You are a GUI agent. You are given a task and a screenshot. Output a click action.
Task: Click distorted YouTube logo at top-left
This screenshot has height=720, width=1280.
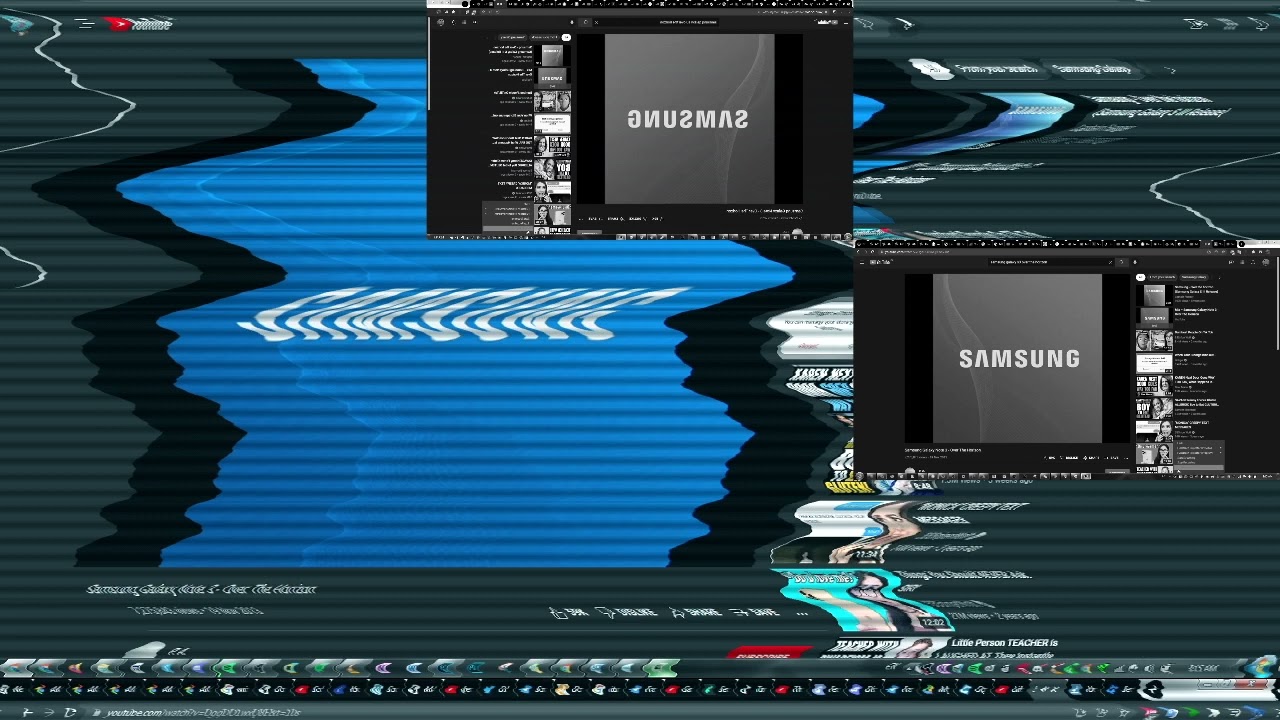point(140,24)
